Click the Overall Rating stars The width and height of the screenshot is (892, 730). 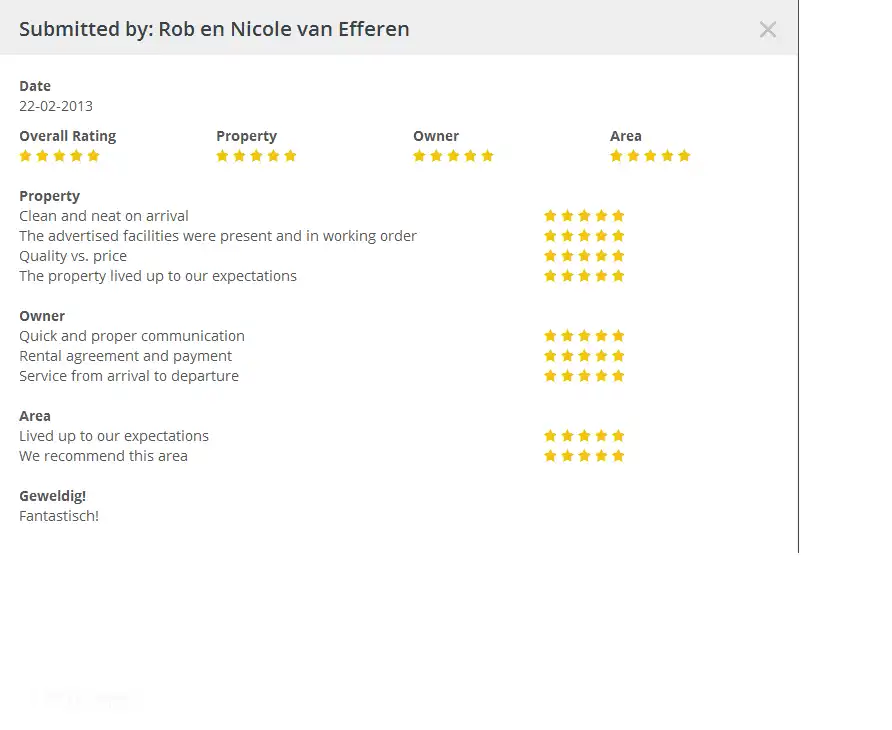tap(60, 156)
